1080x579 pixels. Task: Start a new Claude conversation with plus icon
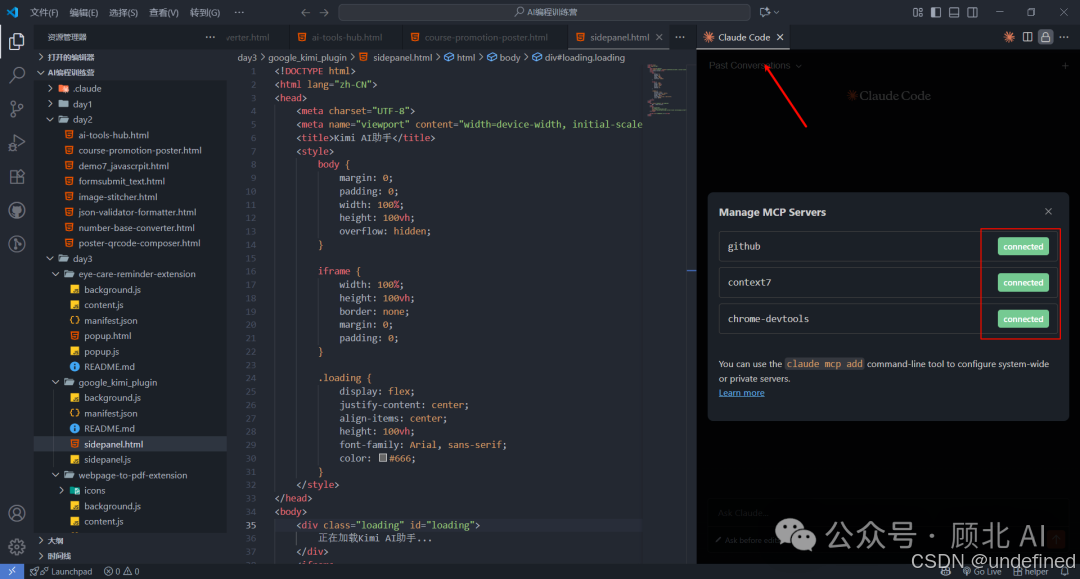click(1065, 66)
